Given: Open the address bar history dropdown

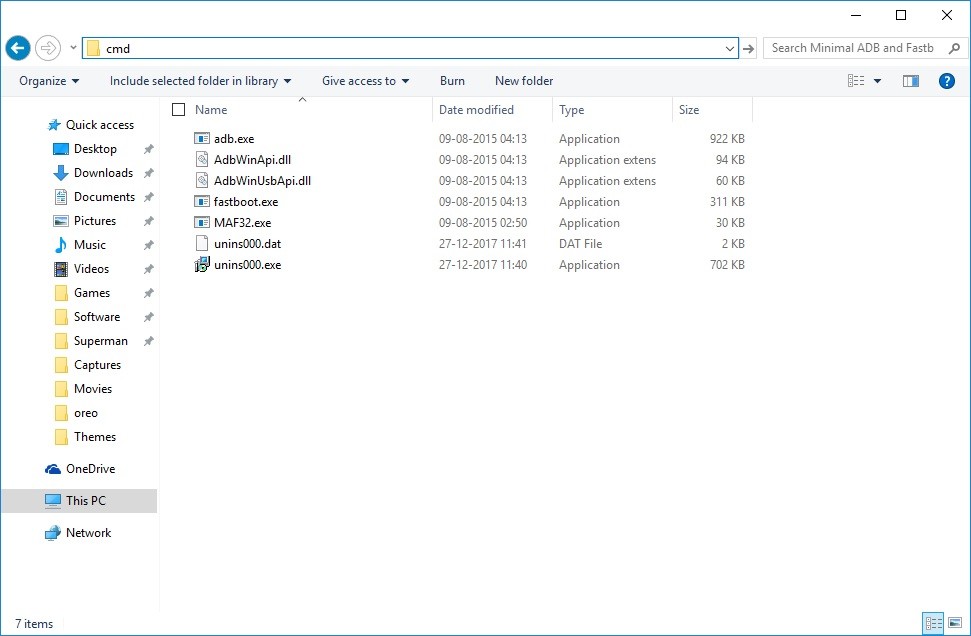Looking at the screenshot, I should (729, 48).
